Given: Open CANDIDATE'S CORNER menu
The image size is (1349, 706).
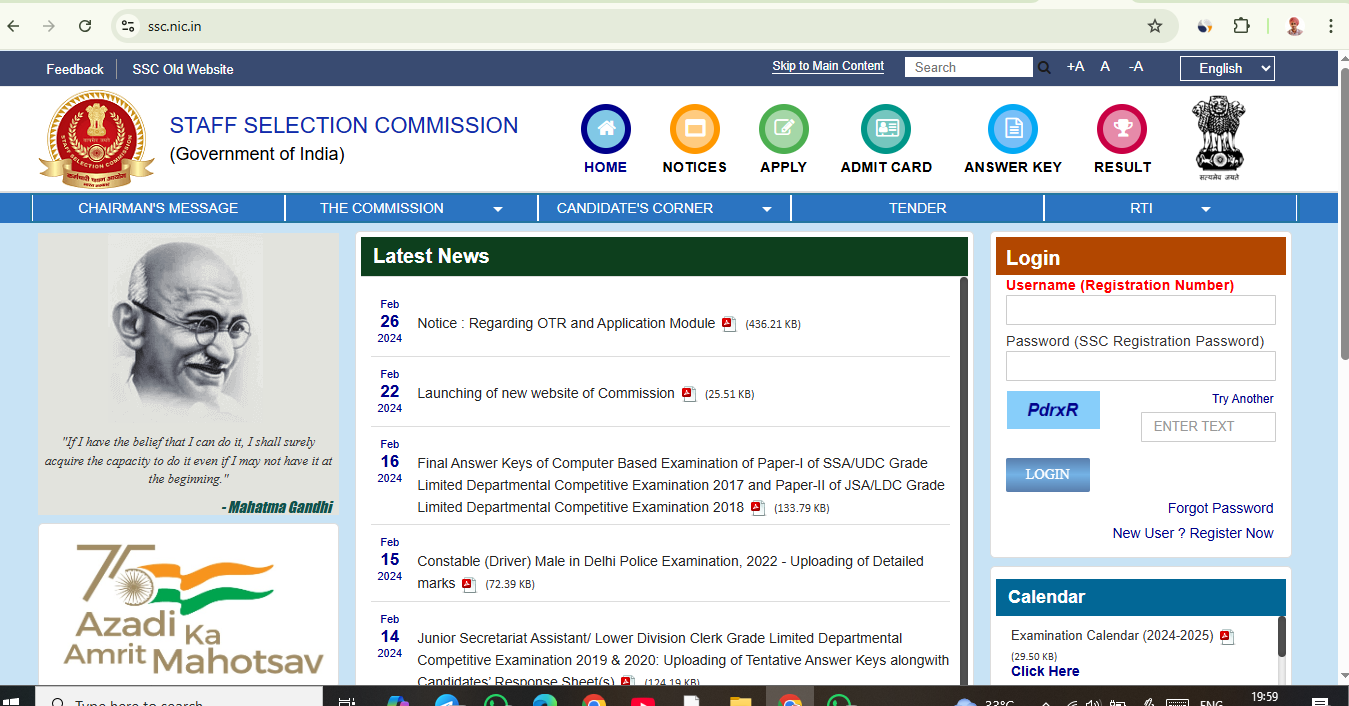Looking at the screenshot, I should pyautogui.click(x=635, y=208).
